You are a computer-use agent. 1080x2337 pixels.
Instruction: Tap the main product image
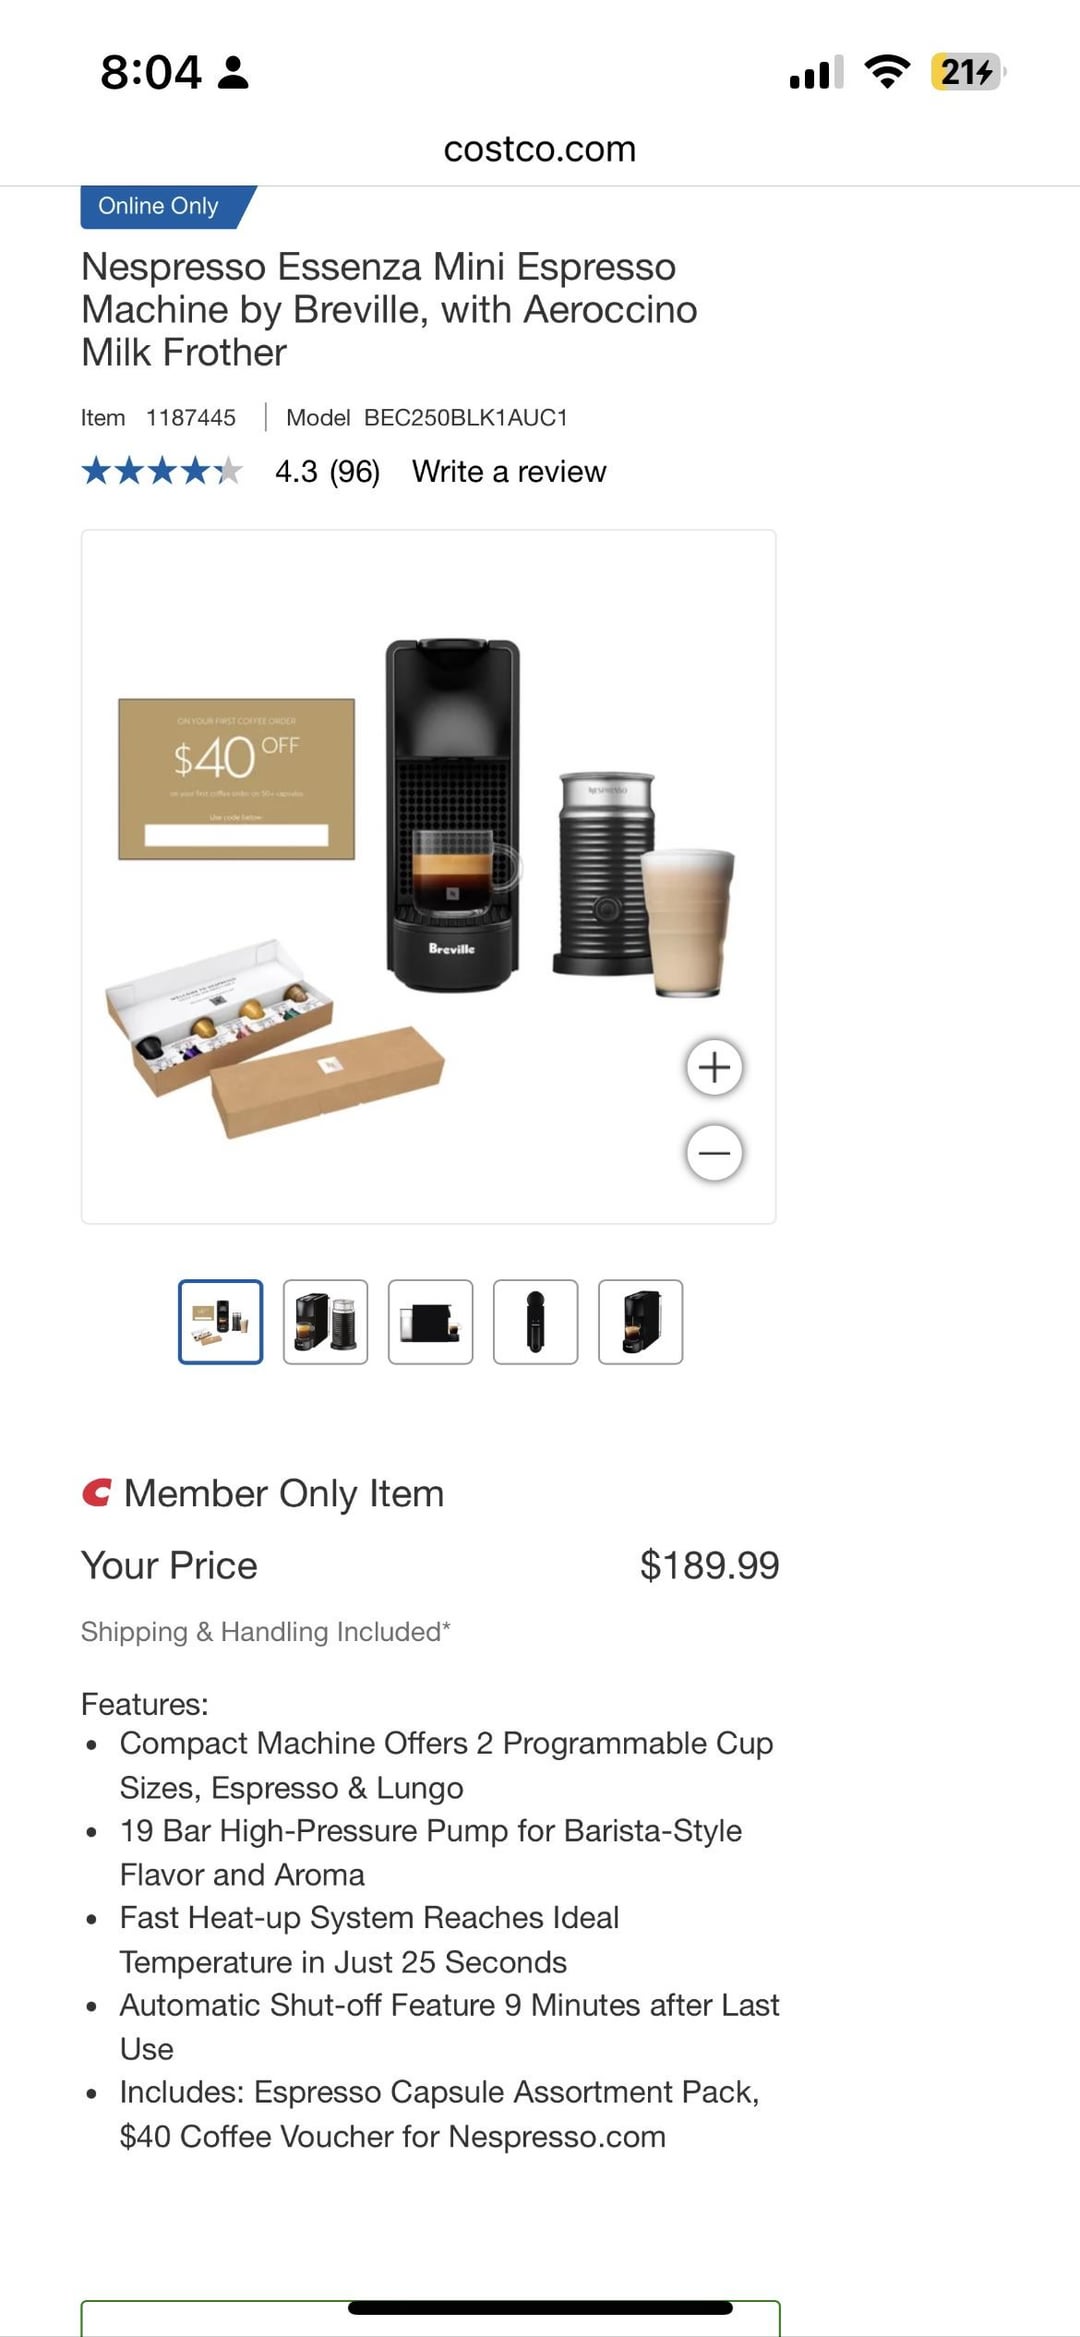tap(429, 877)
